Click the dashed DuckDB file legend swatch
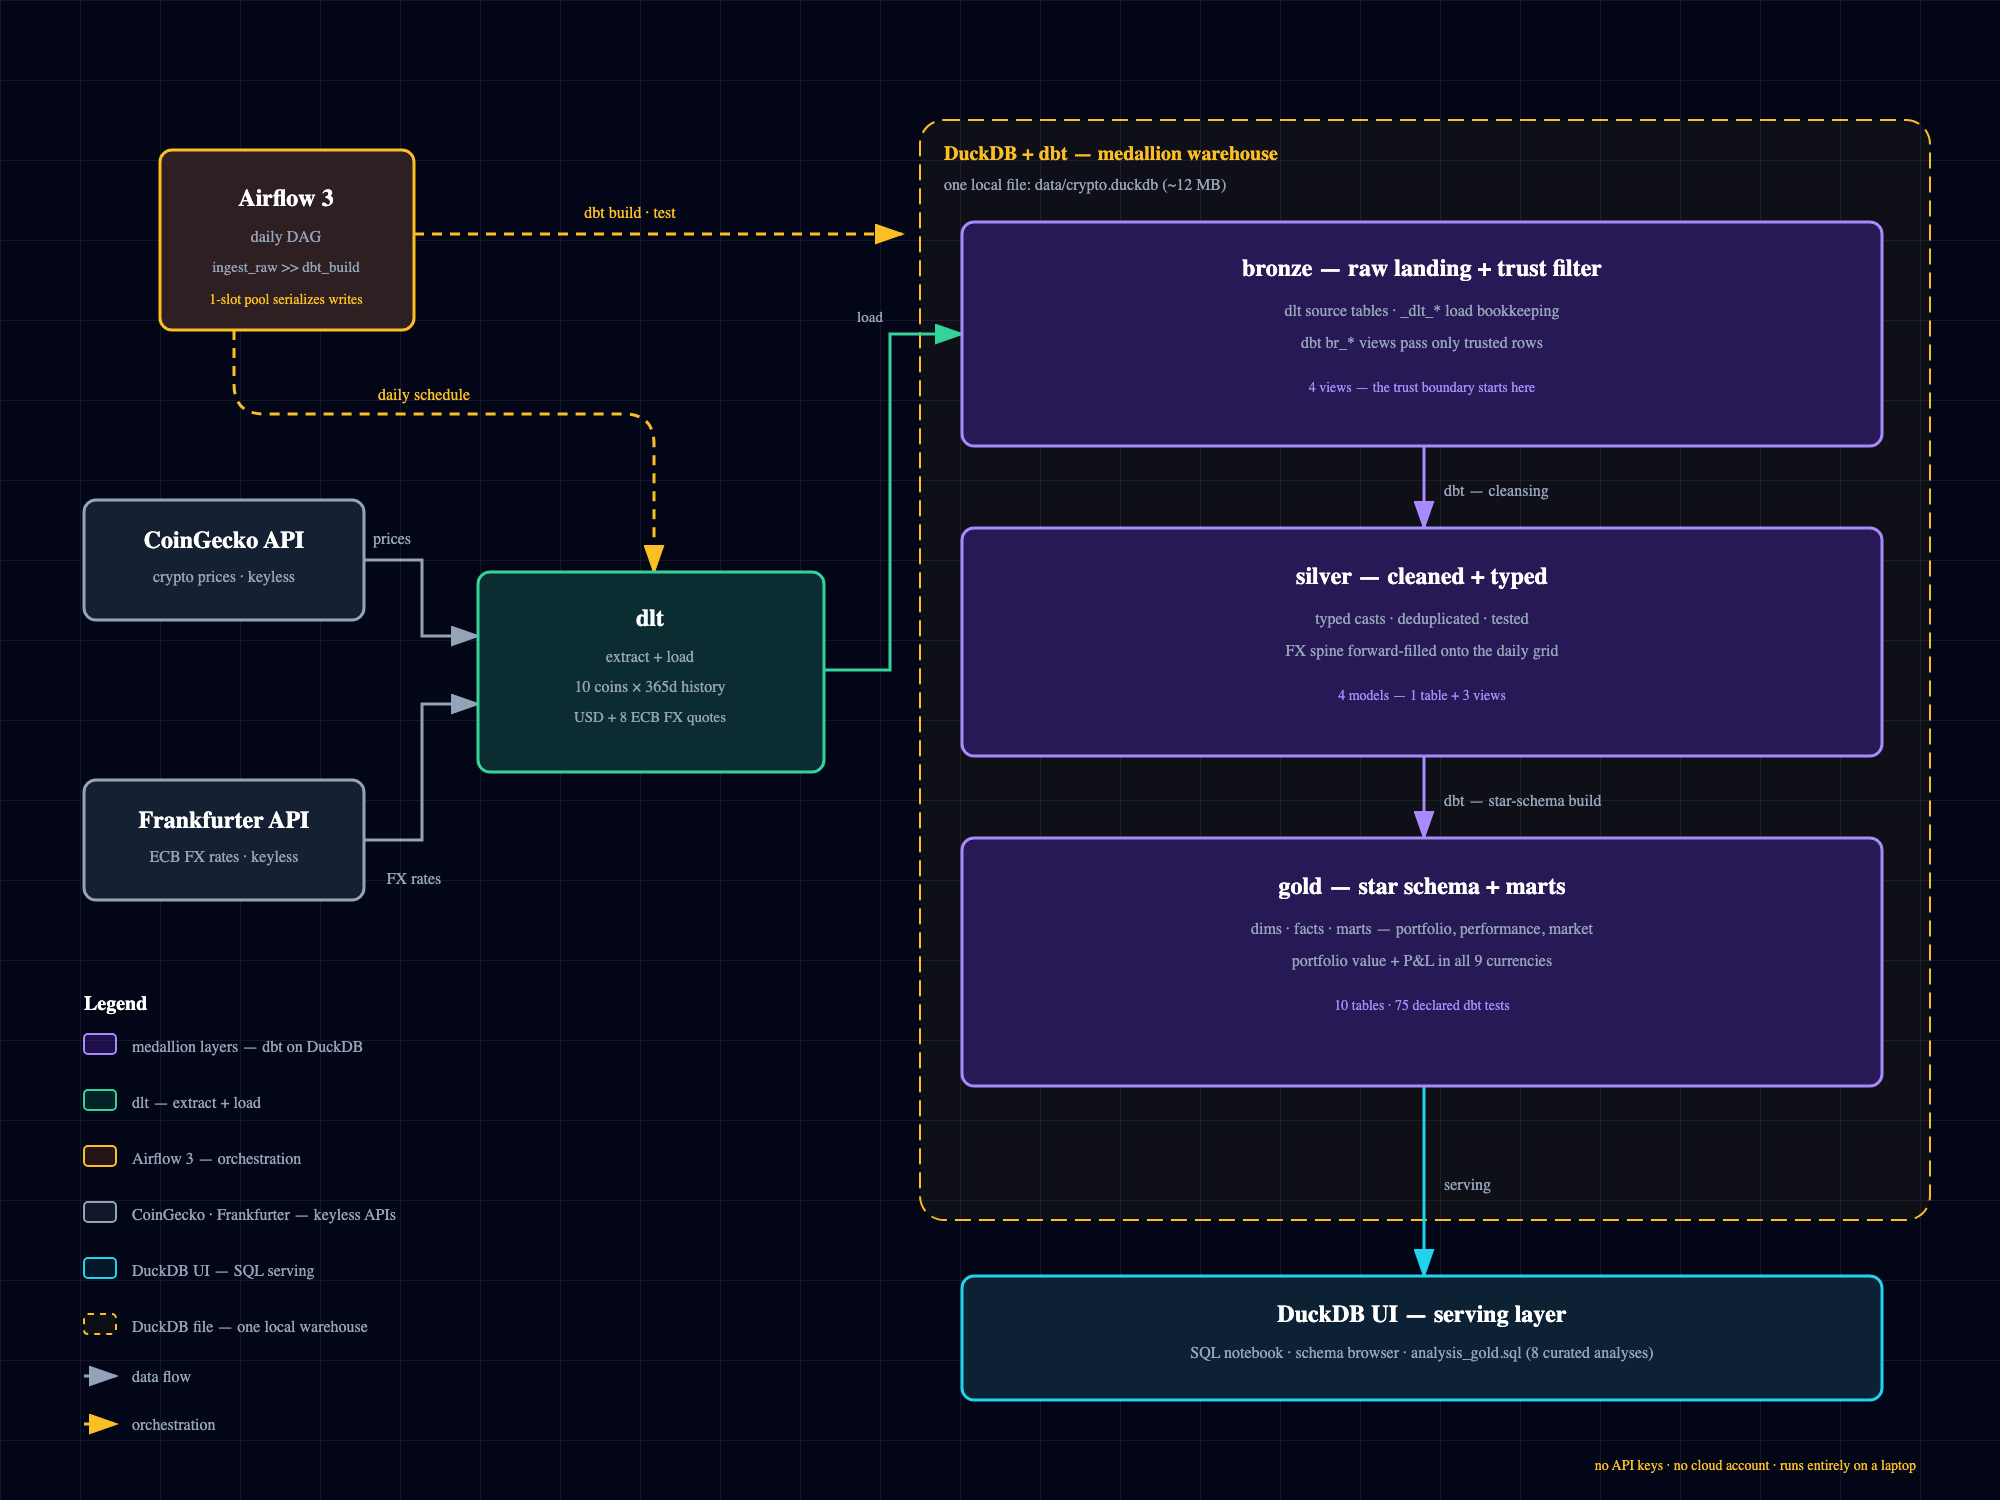This screenshot has width=2000, height=1500. [x=100, y=1325]
